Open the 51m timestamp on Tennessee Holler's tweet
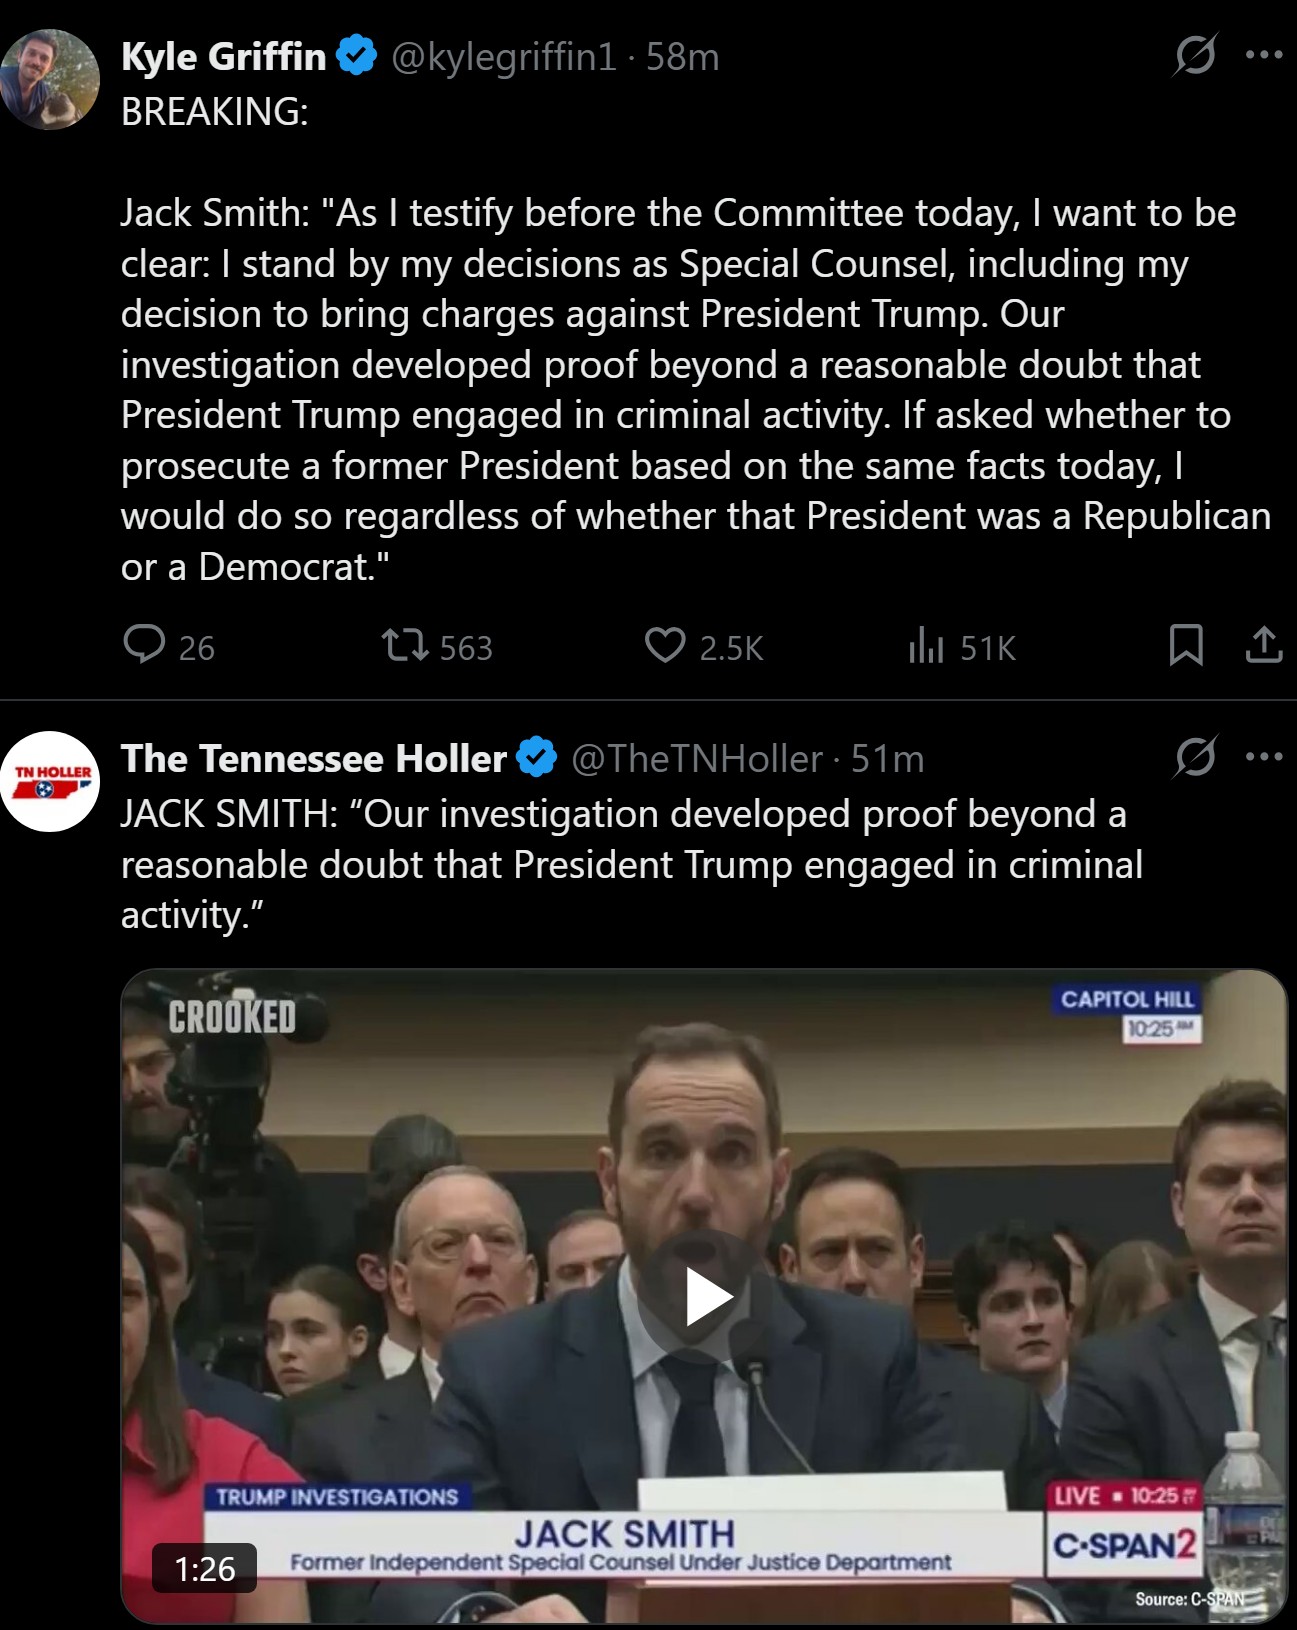The image size is (1297, 1630). coord(888,759)
